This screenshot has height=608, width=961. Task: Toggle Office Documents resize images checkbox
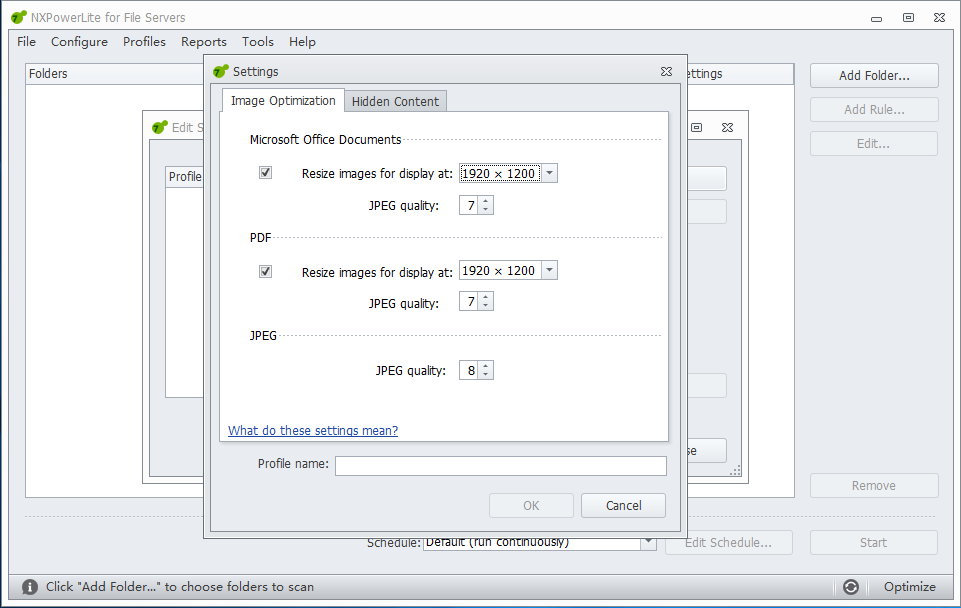265,173
